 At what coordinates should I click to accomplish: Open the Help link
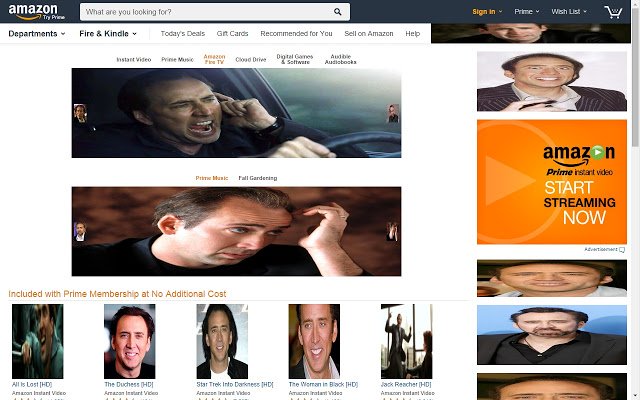(x=413, y=33)
